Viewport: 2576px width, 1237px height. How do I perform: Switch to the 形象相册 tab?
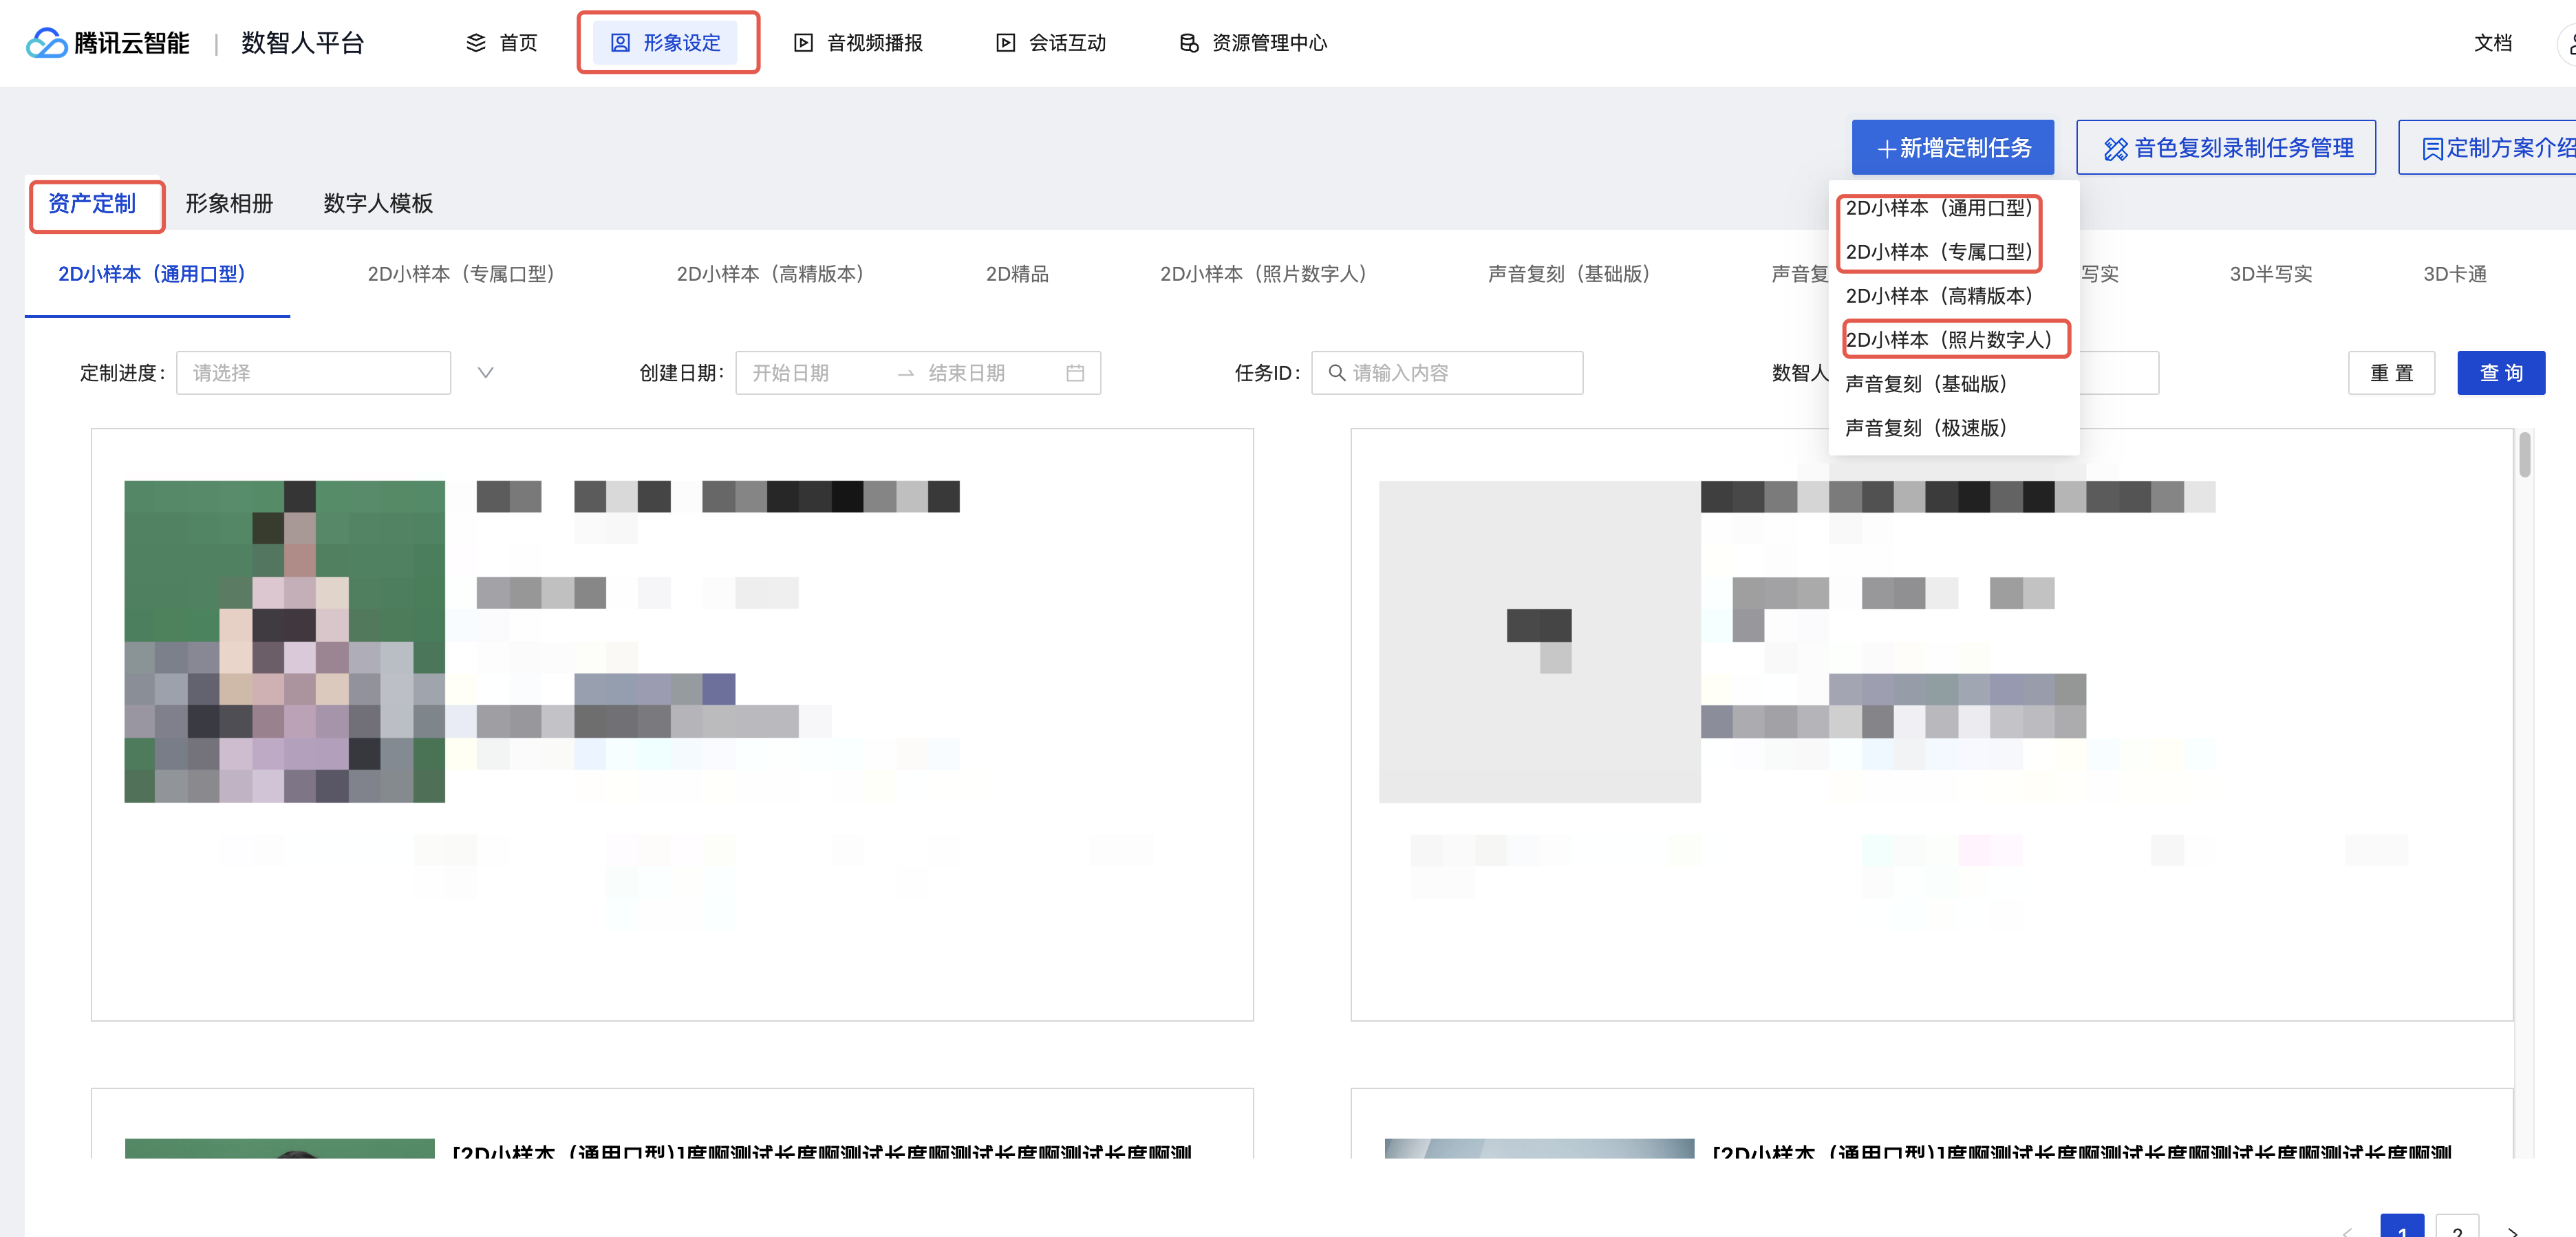(229, 204)
